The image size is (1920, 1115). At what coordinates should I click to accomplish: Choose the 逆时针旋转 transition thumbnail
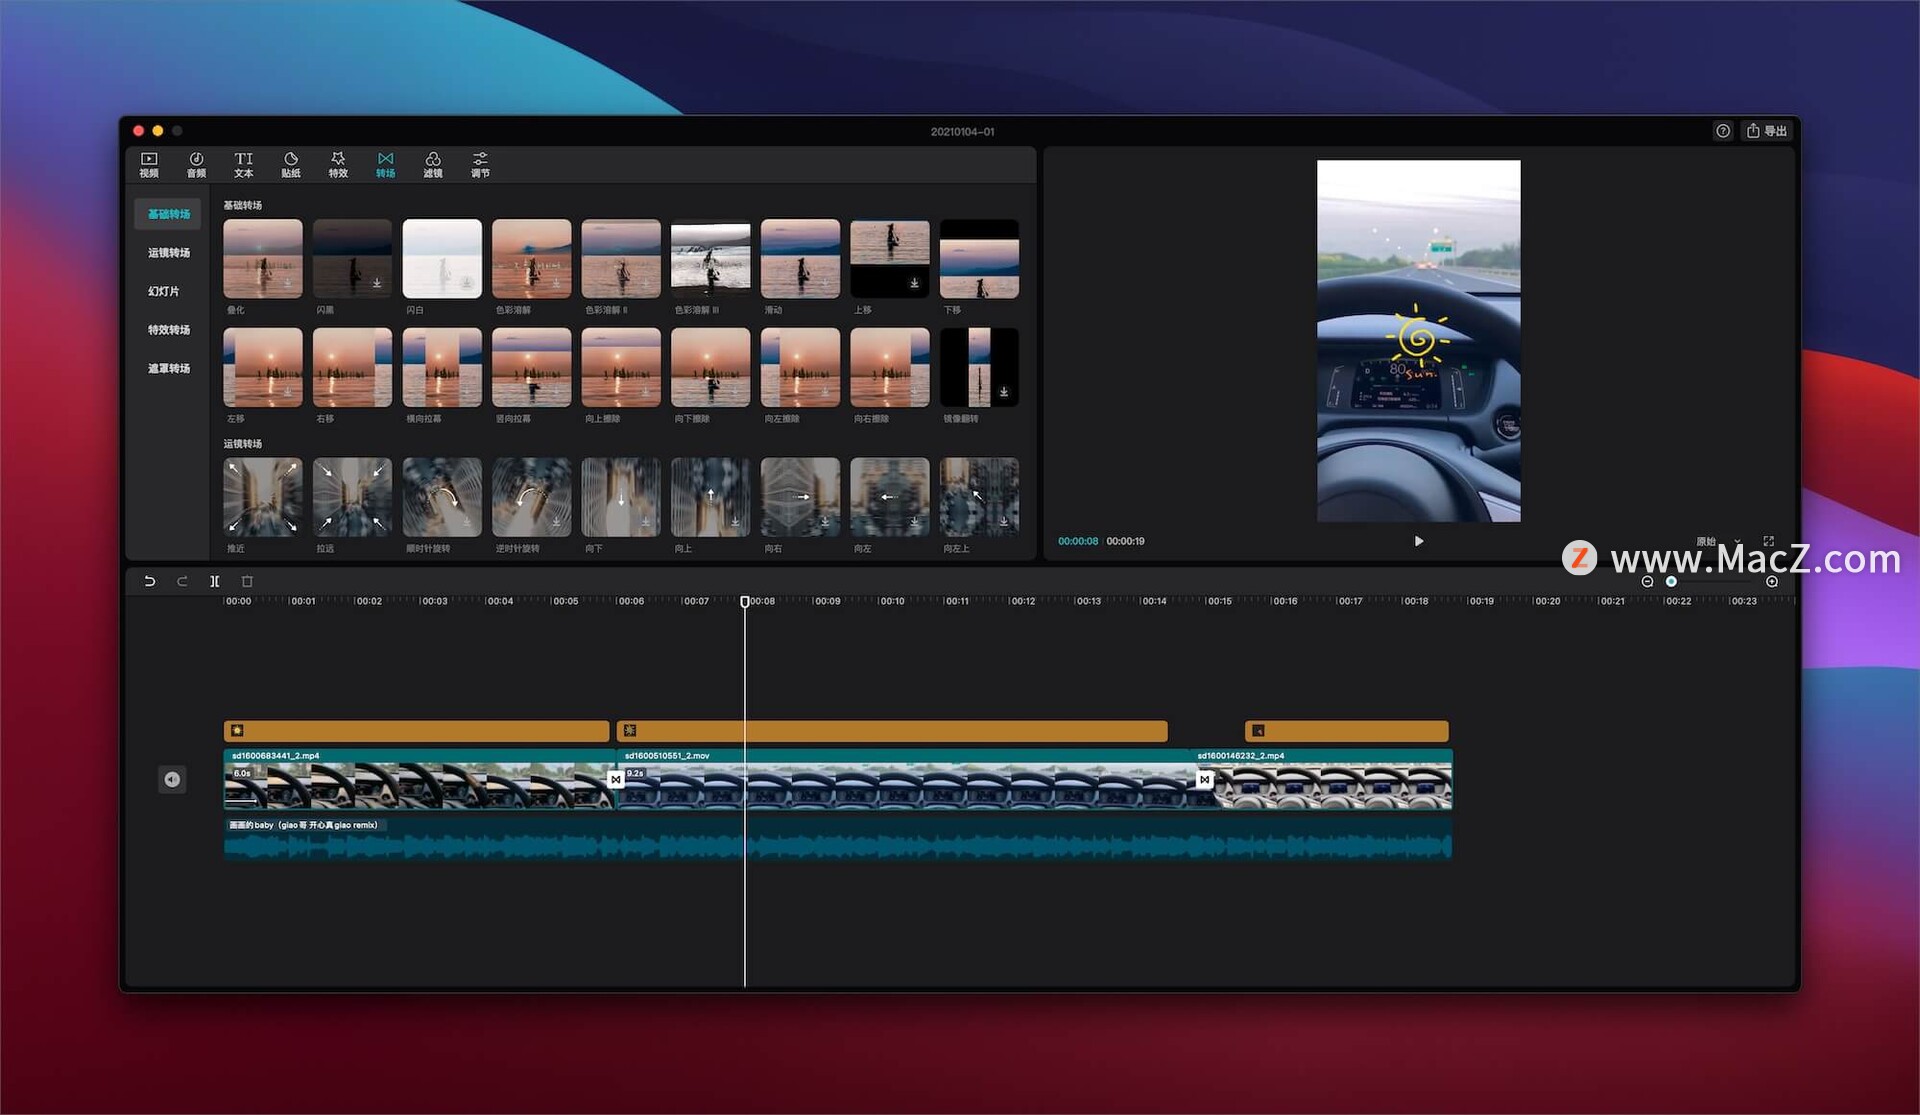coord(531,497)
